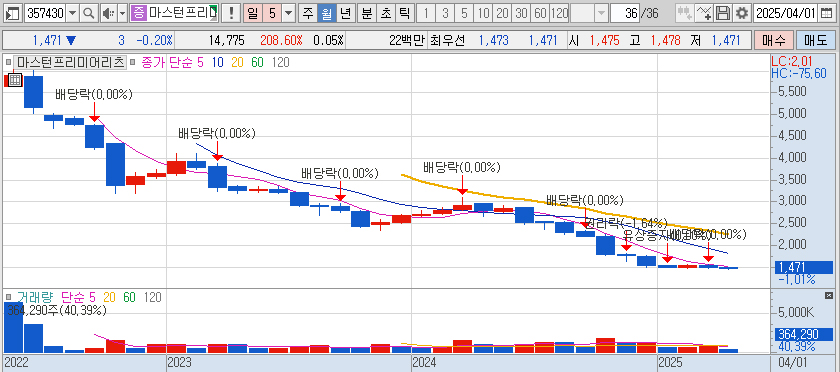Click the 2024 year label on time axis

424,363
